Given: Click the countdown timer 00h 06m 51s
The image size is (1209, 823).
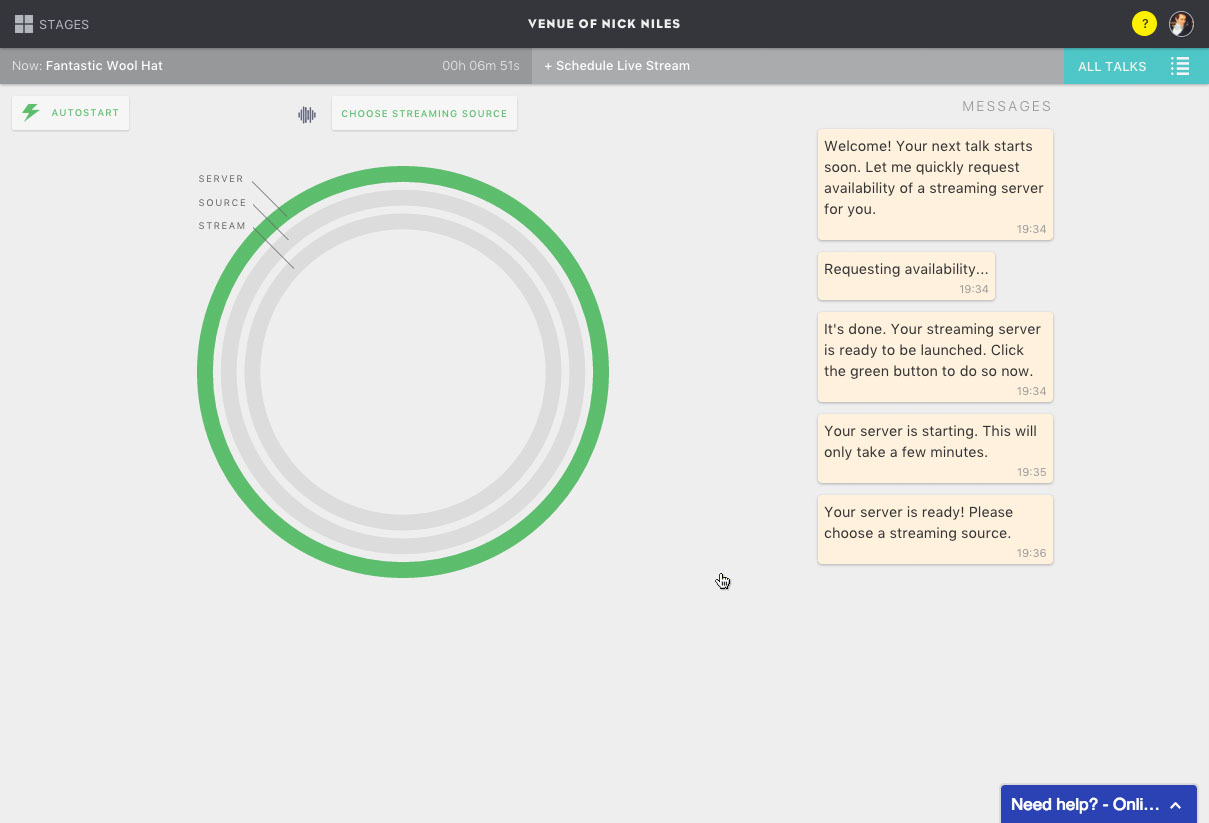Looking at the screenshot, I should (481, 66).
